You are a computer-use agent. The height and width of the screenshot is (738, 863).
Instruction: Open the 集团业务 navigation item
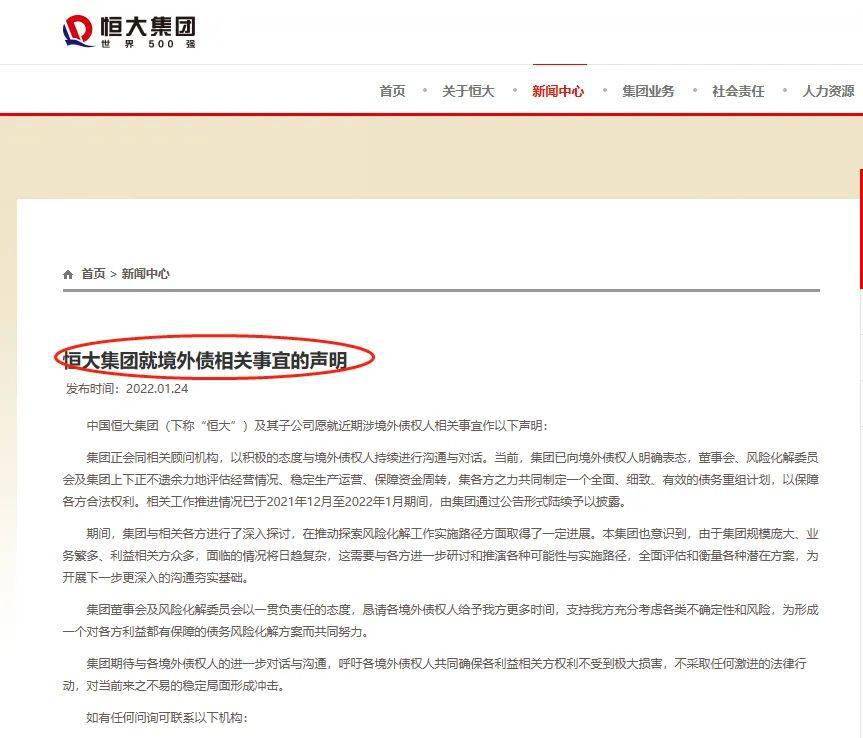[x=648, y=91]
